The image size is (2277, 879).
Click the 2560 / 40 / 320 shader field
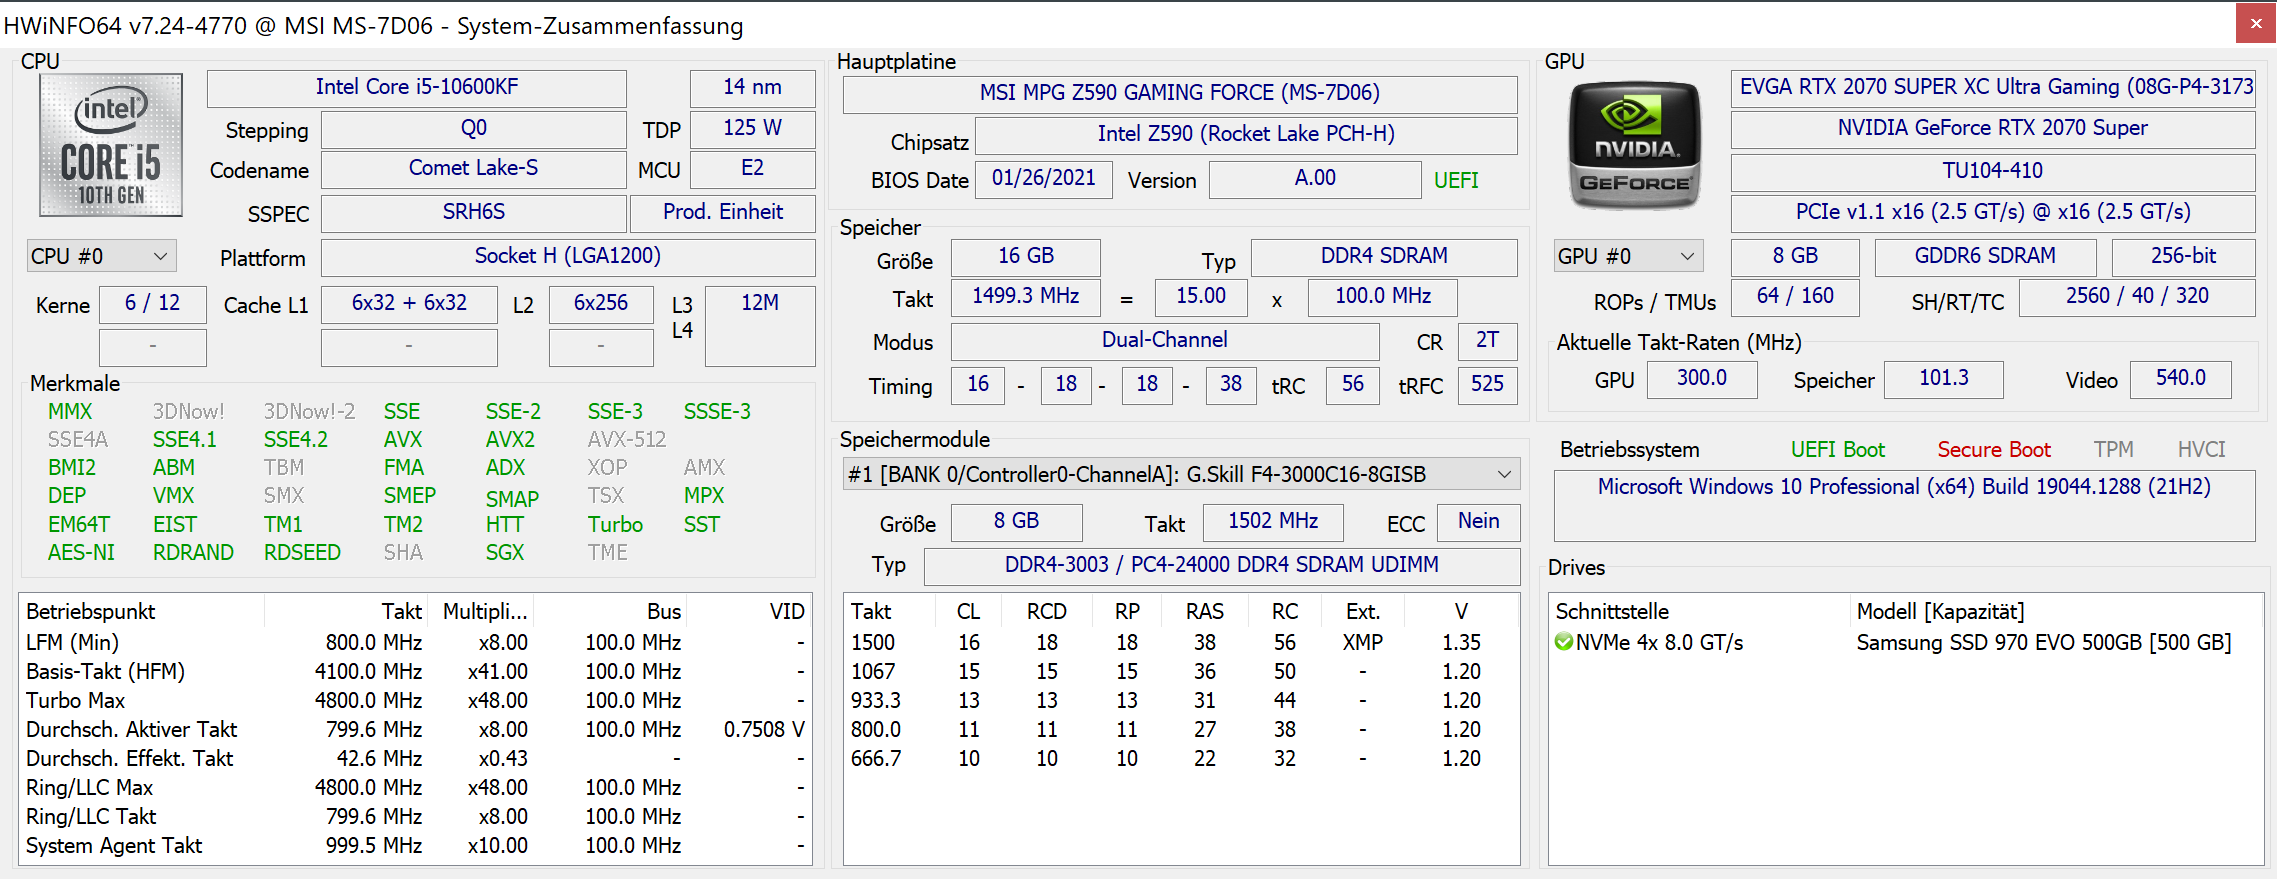click(x=2137, y=296)
